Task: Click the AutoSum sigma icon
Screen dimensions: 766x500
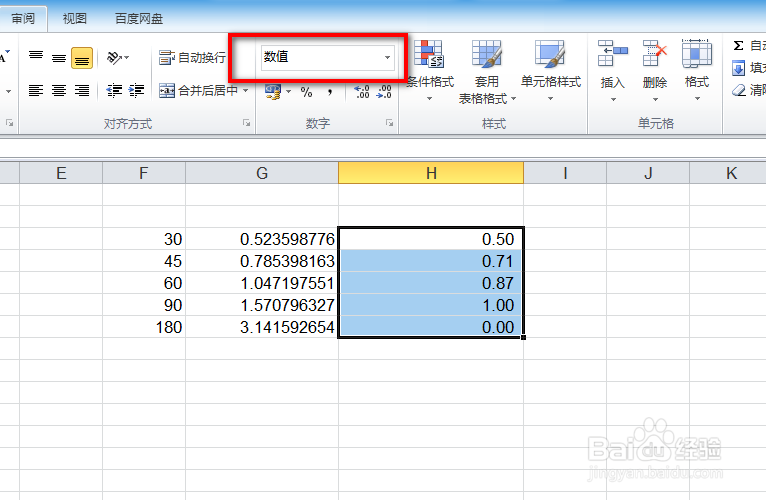Action: 738,45
